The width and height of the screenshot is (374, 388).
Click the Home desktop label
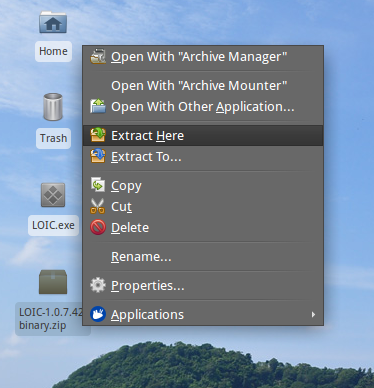coord(53,51)
